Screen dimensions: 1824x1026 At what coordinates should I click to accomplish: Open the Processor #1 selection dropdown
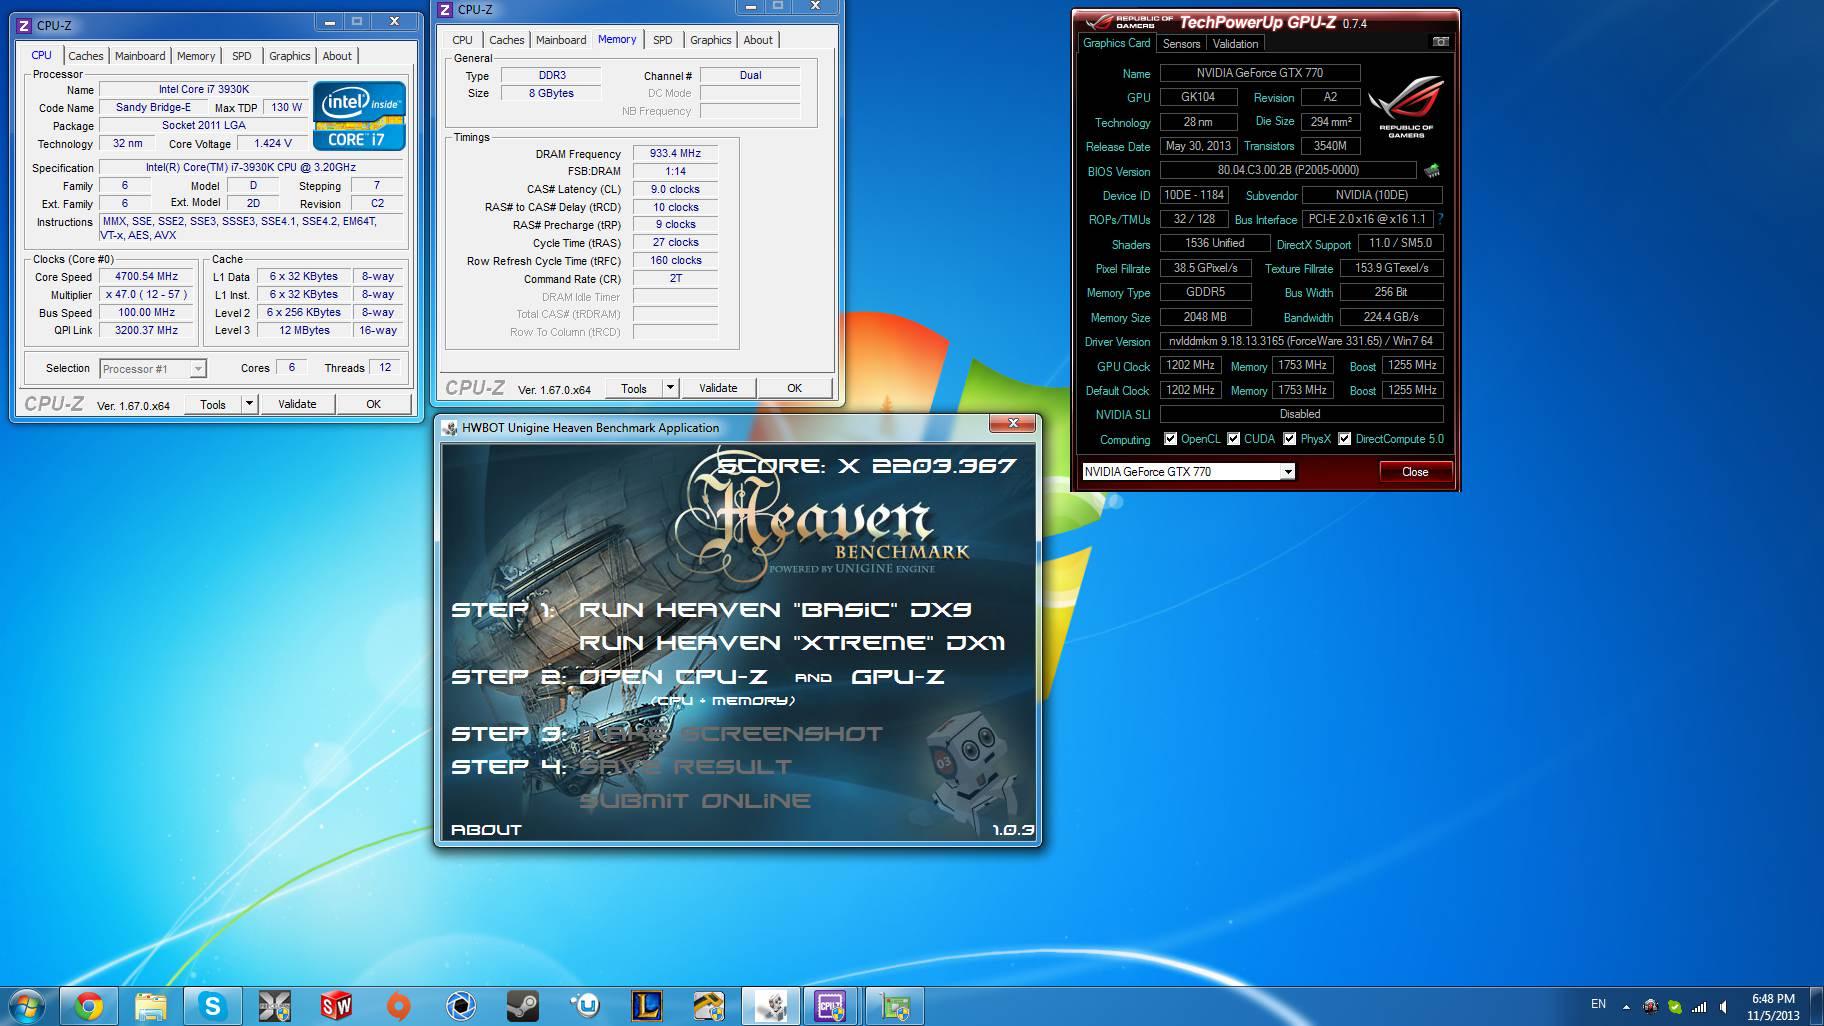[153, 369]
